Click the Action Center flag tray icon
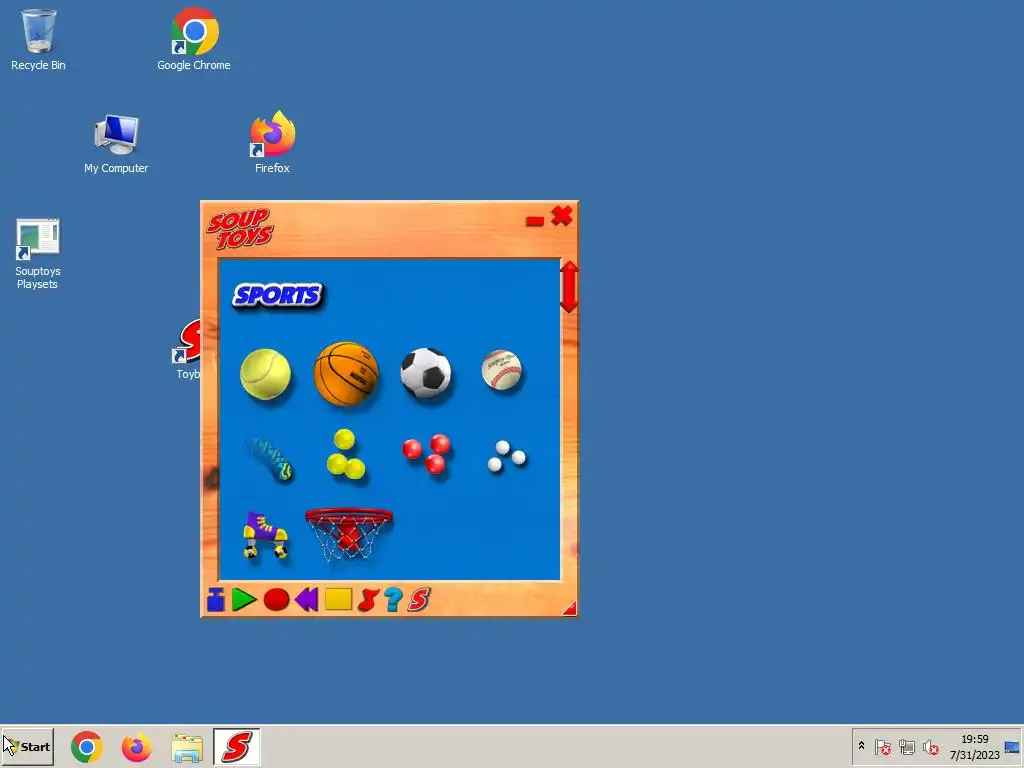 (x=883, y=746)
